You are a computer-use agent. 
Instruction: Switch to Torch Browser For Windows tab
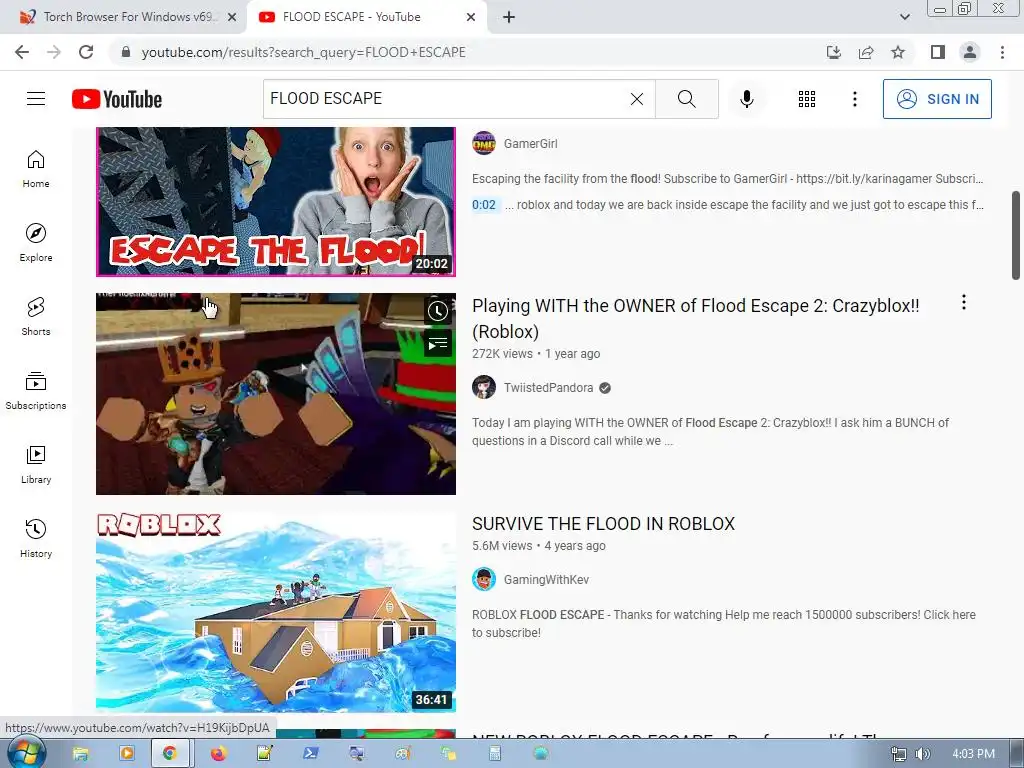(x=128, y=17)
